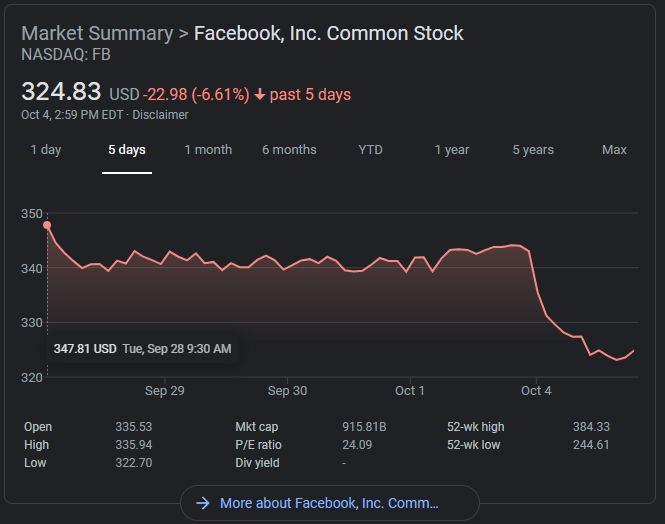This screenshot has width=665, height=524.
Task: Click the Oct 4 date on chart axis
Action: point(536,391)
